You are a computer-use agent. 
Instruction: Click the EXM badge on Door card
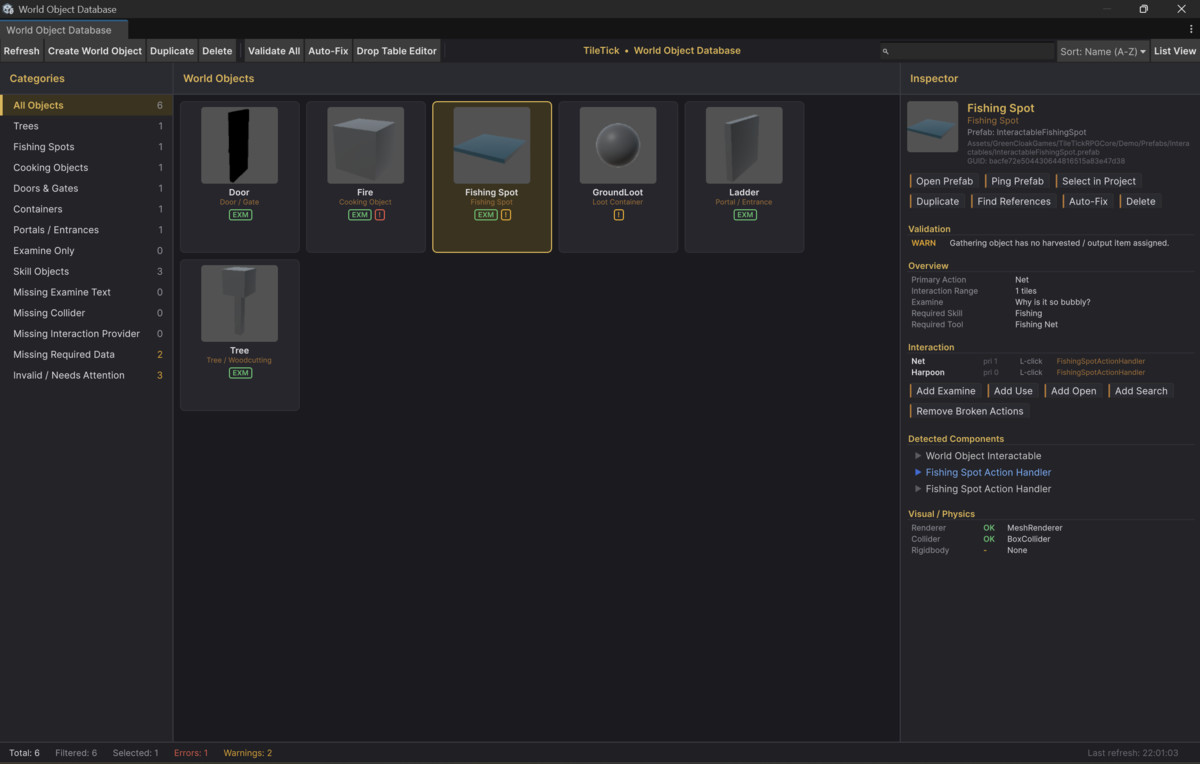(x=239, y=215)
